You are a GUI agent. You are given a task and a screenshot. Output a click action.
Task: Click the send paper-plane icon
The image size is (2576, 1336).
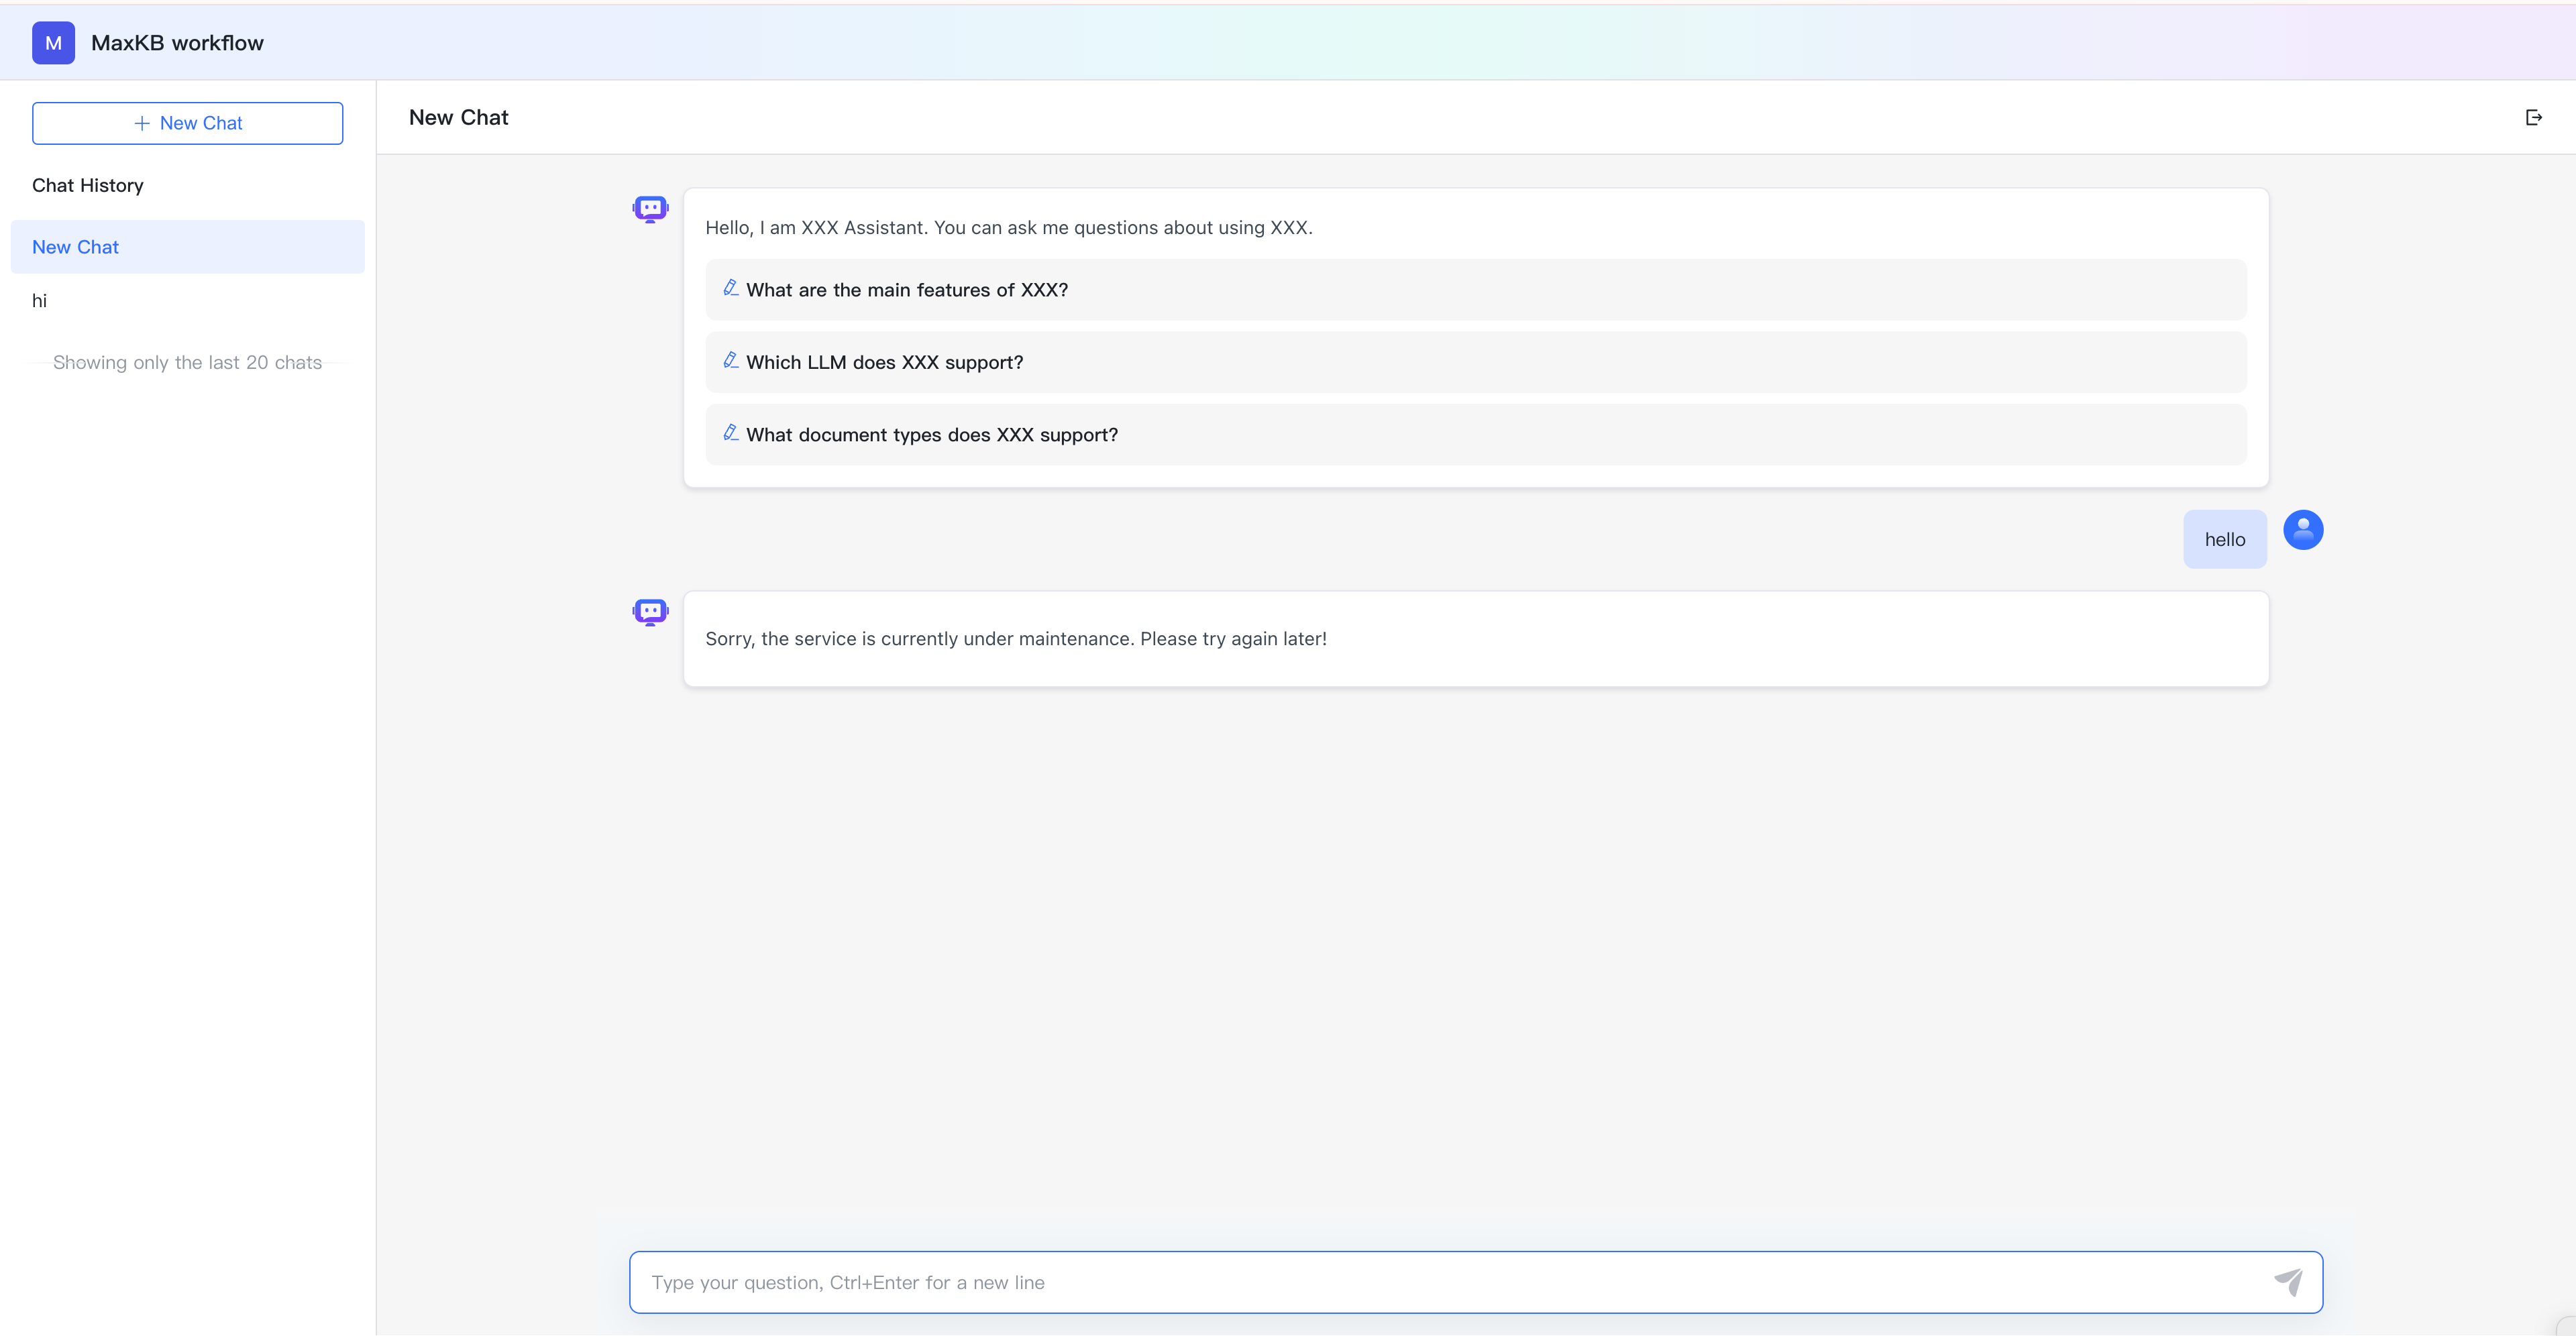coord(2288,1281)
